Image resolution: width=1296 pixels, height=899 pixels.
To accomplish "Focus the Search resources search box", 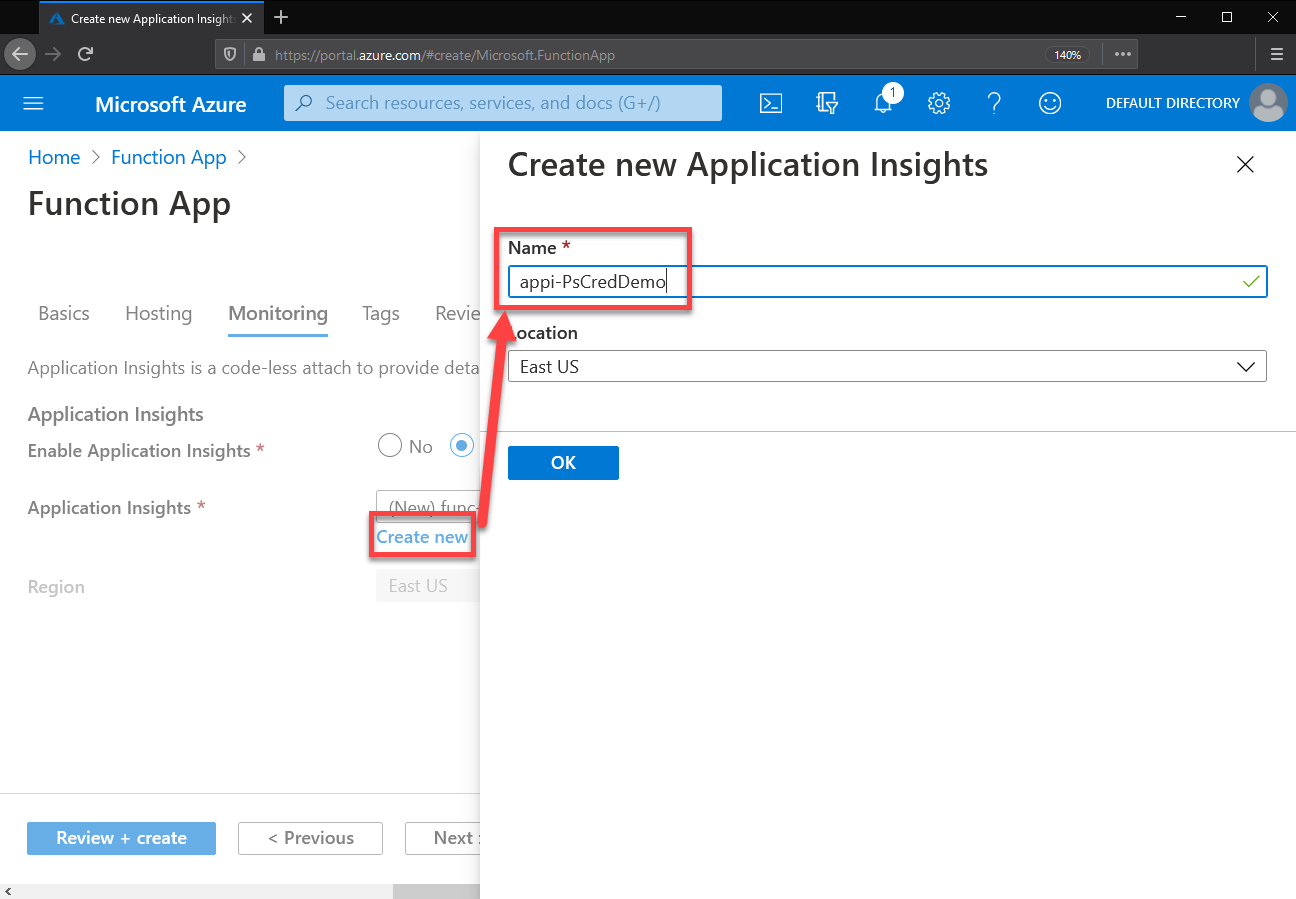I will [x=503, y=103].
